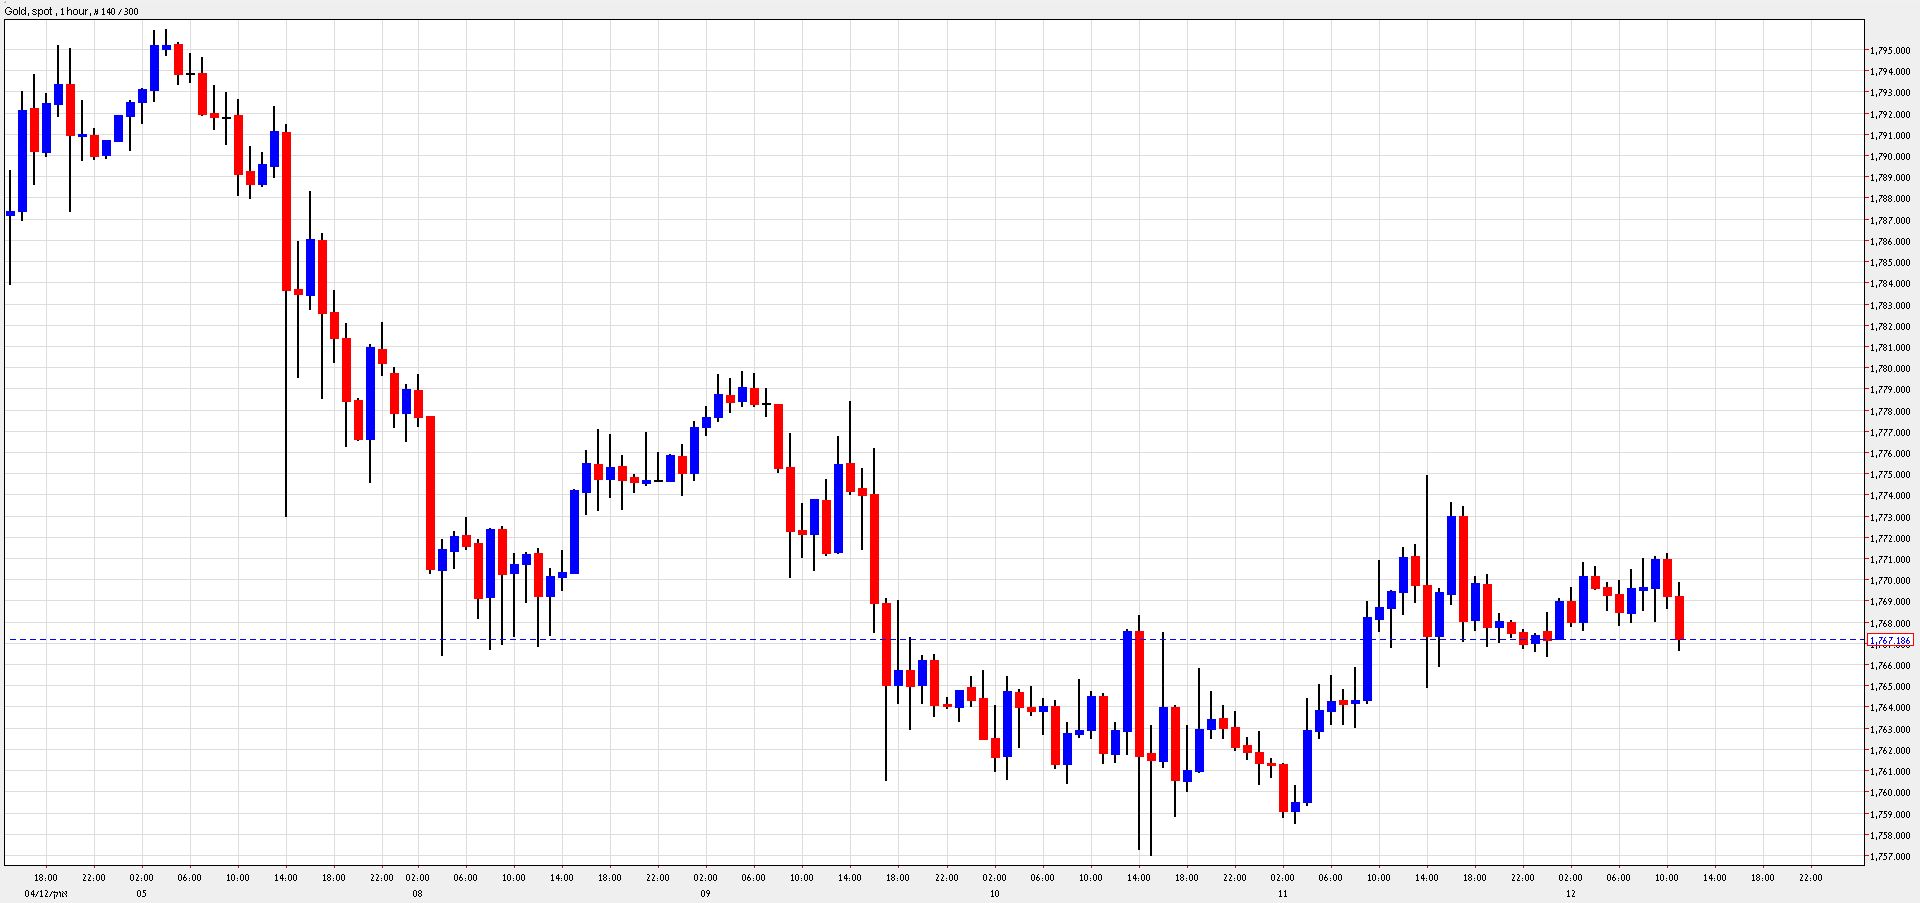Image resolution: width=1920 pixels, height=903 pixels.
Task: Select the 1,772.000 price axis label
Action: pyautogui.click(x=1890, y=539)
